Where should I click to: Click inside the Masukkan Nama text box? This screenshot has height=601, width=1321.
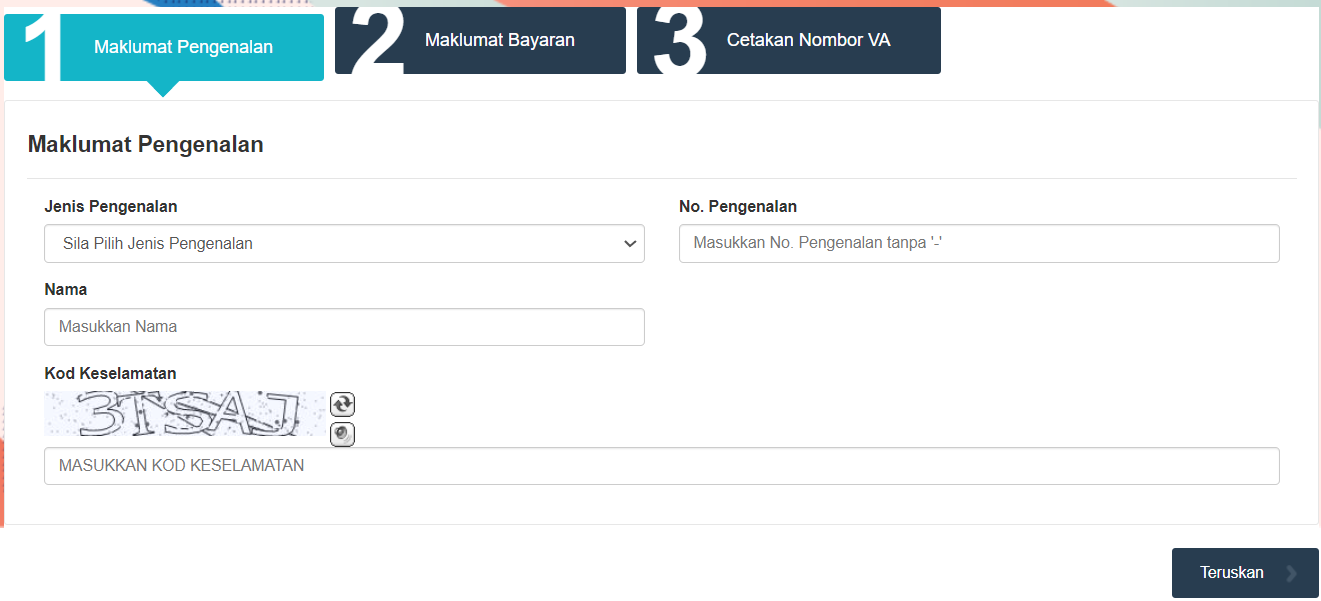pos(344,327)
